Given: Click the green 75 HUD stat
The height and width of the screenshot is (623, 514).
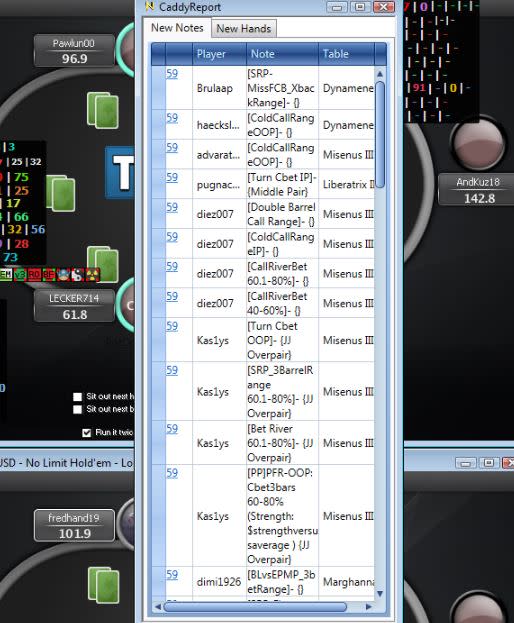Looking at the screenshot, I should [x=21, y=177].
